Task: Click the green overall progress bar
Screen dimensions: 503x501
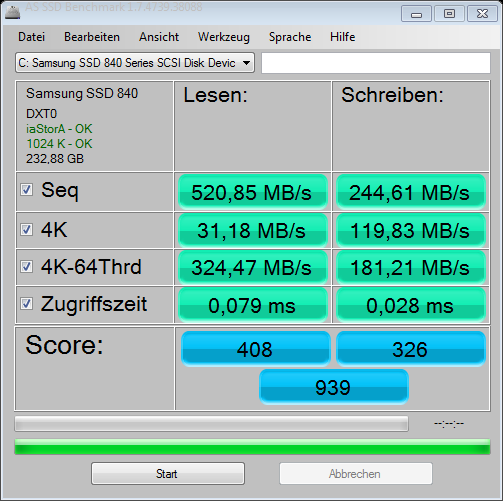Action: click(252, 447)
